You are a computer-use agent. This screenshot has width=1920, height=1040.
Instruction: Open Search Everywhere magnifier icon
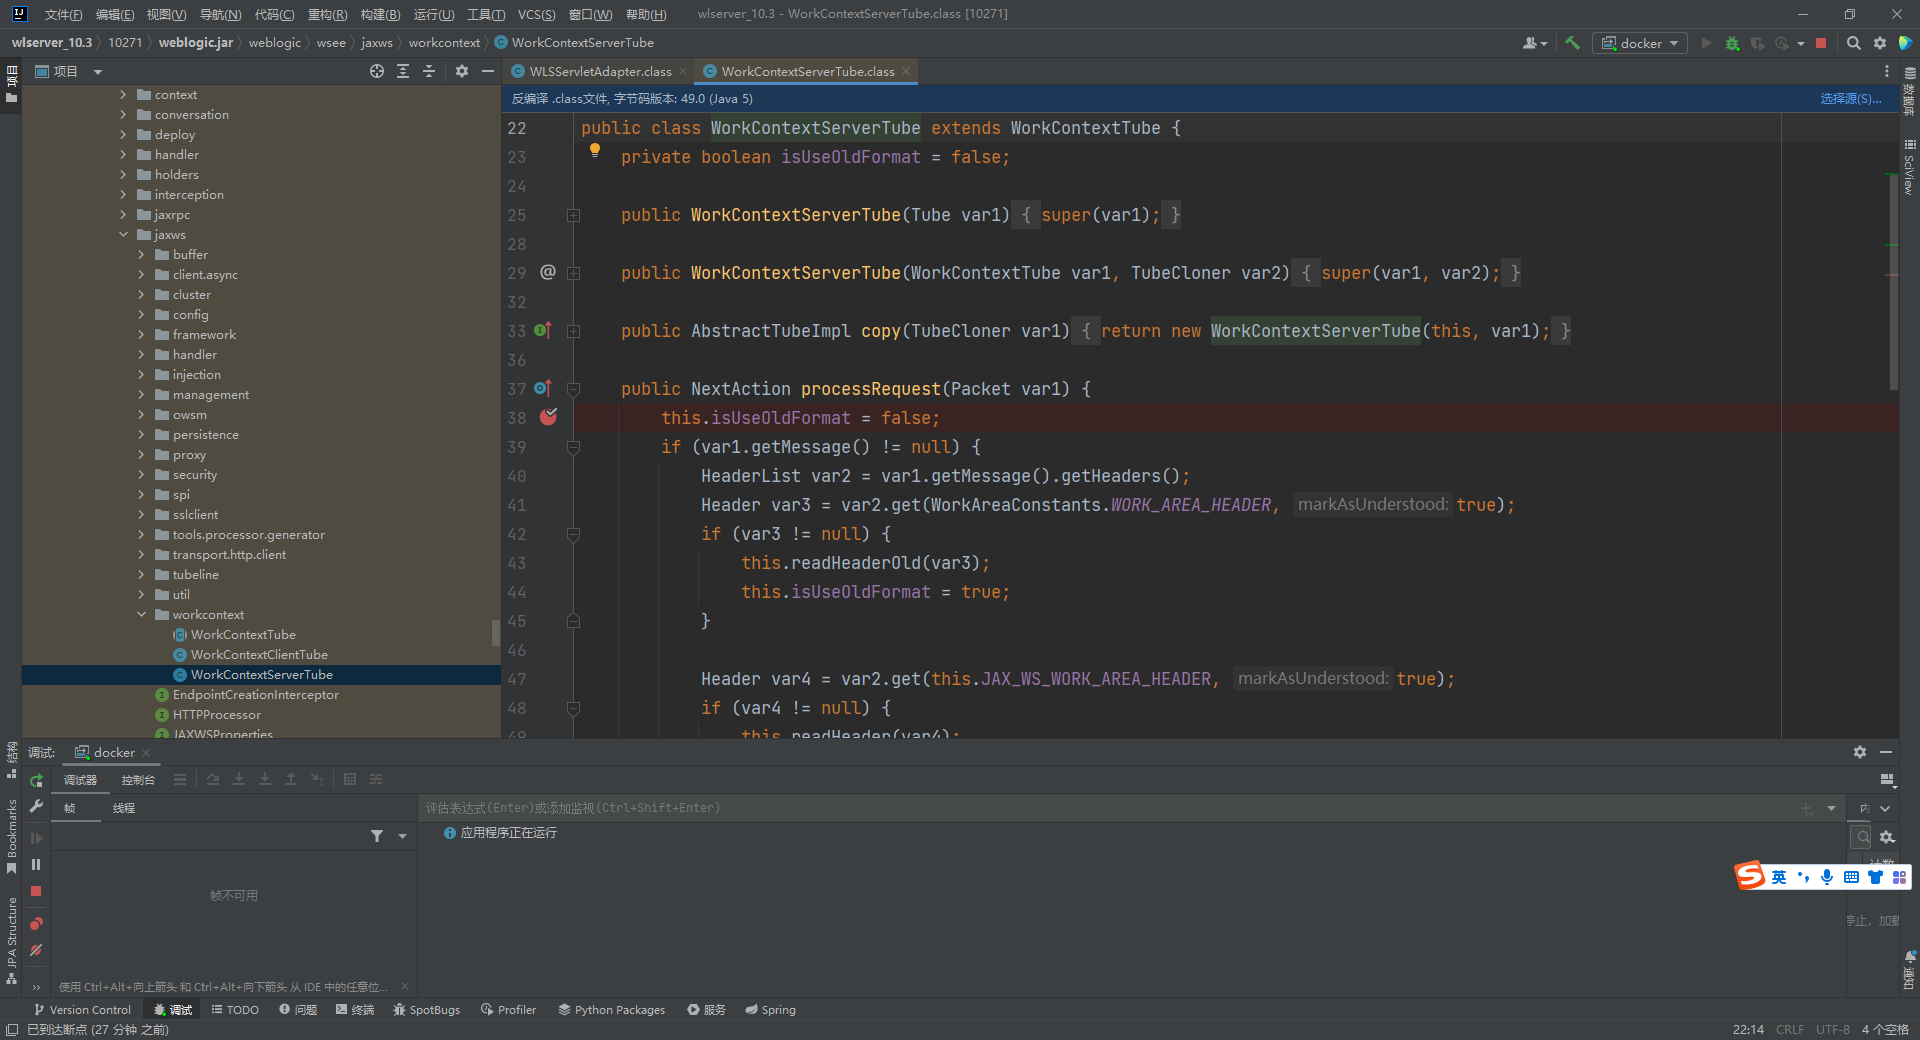(1854, 43)
